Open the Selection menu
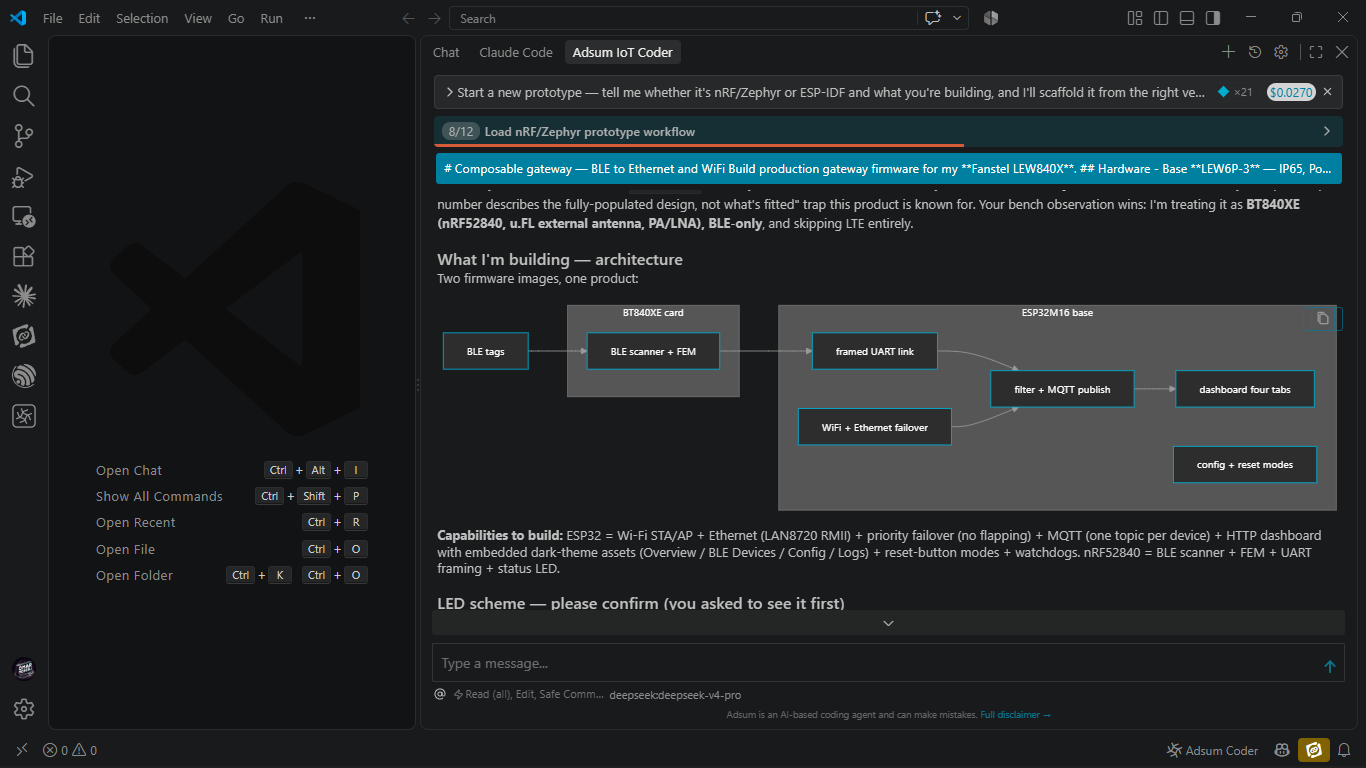The width and height of the screenshot is (1366, 768). [x=142, y=18]
